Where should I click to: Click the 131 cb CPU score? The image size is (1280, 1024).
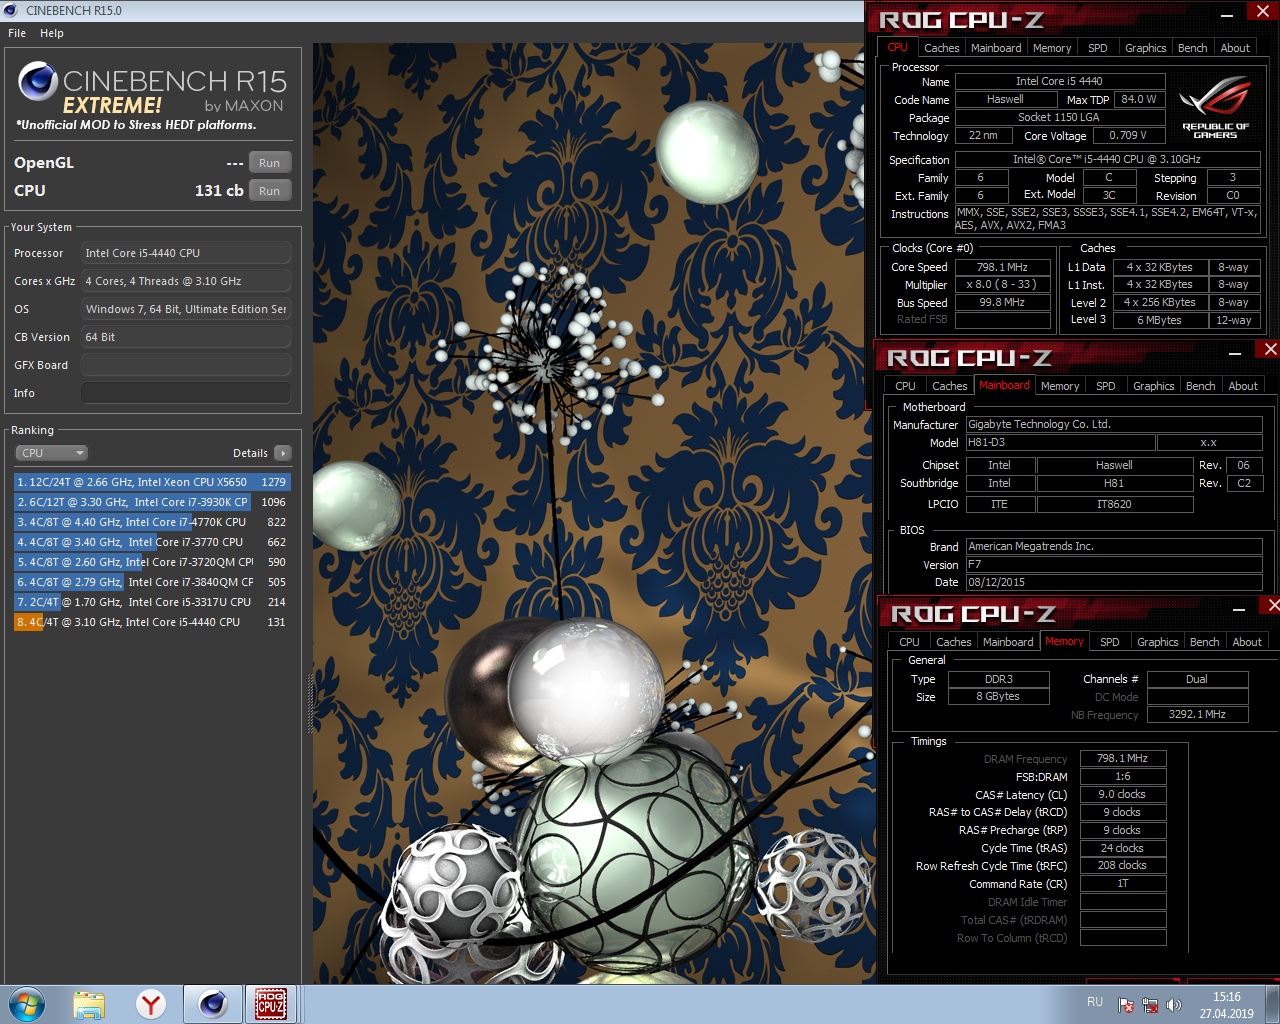tap(219, 191)
